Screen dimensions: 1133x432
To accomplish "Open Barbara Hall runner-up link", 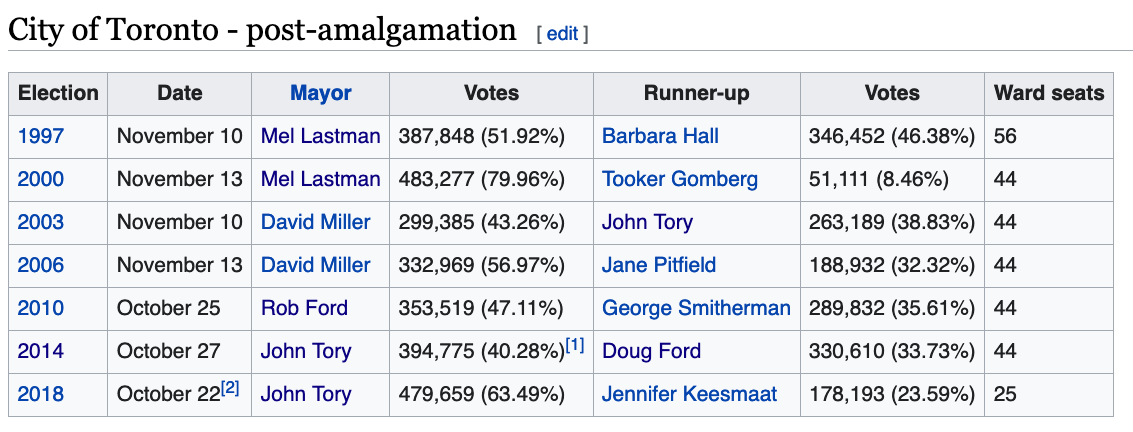I will pyautogui.click(x=660, y=136).
